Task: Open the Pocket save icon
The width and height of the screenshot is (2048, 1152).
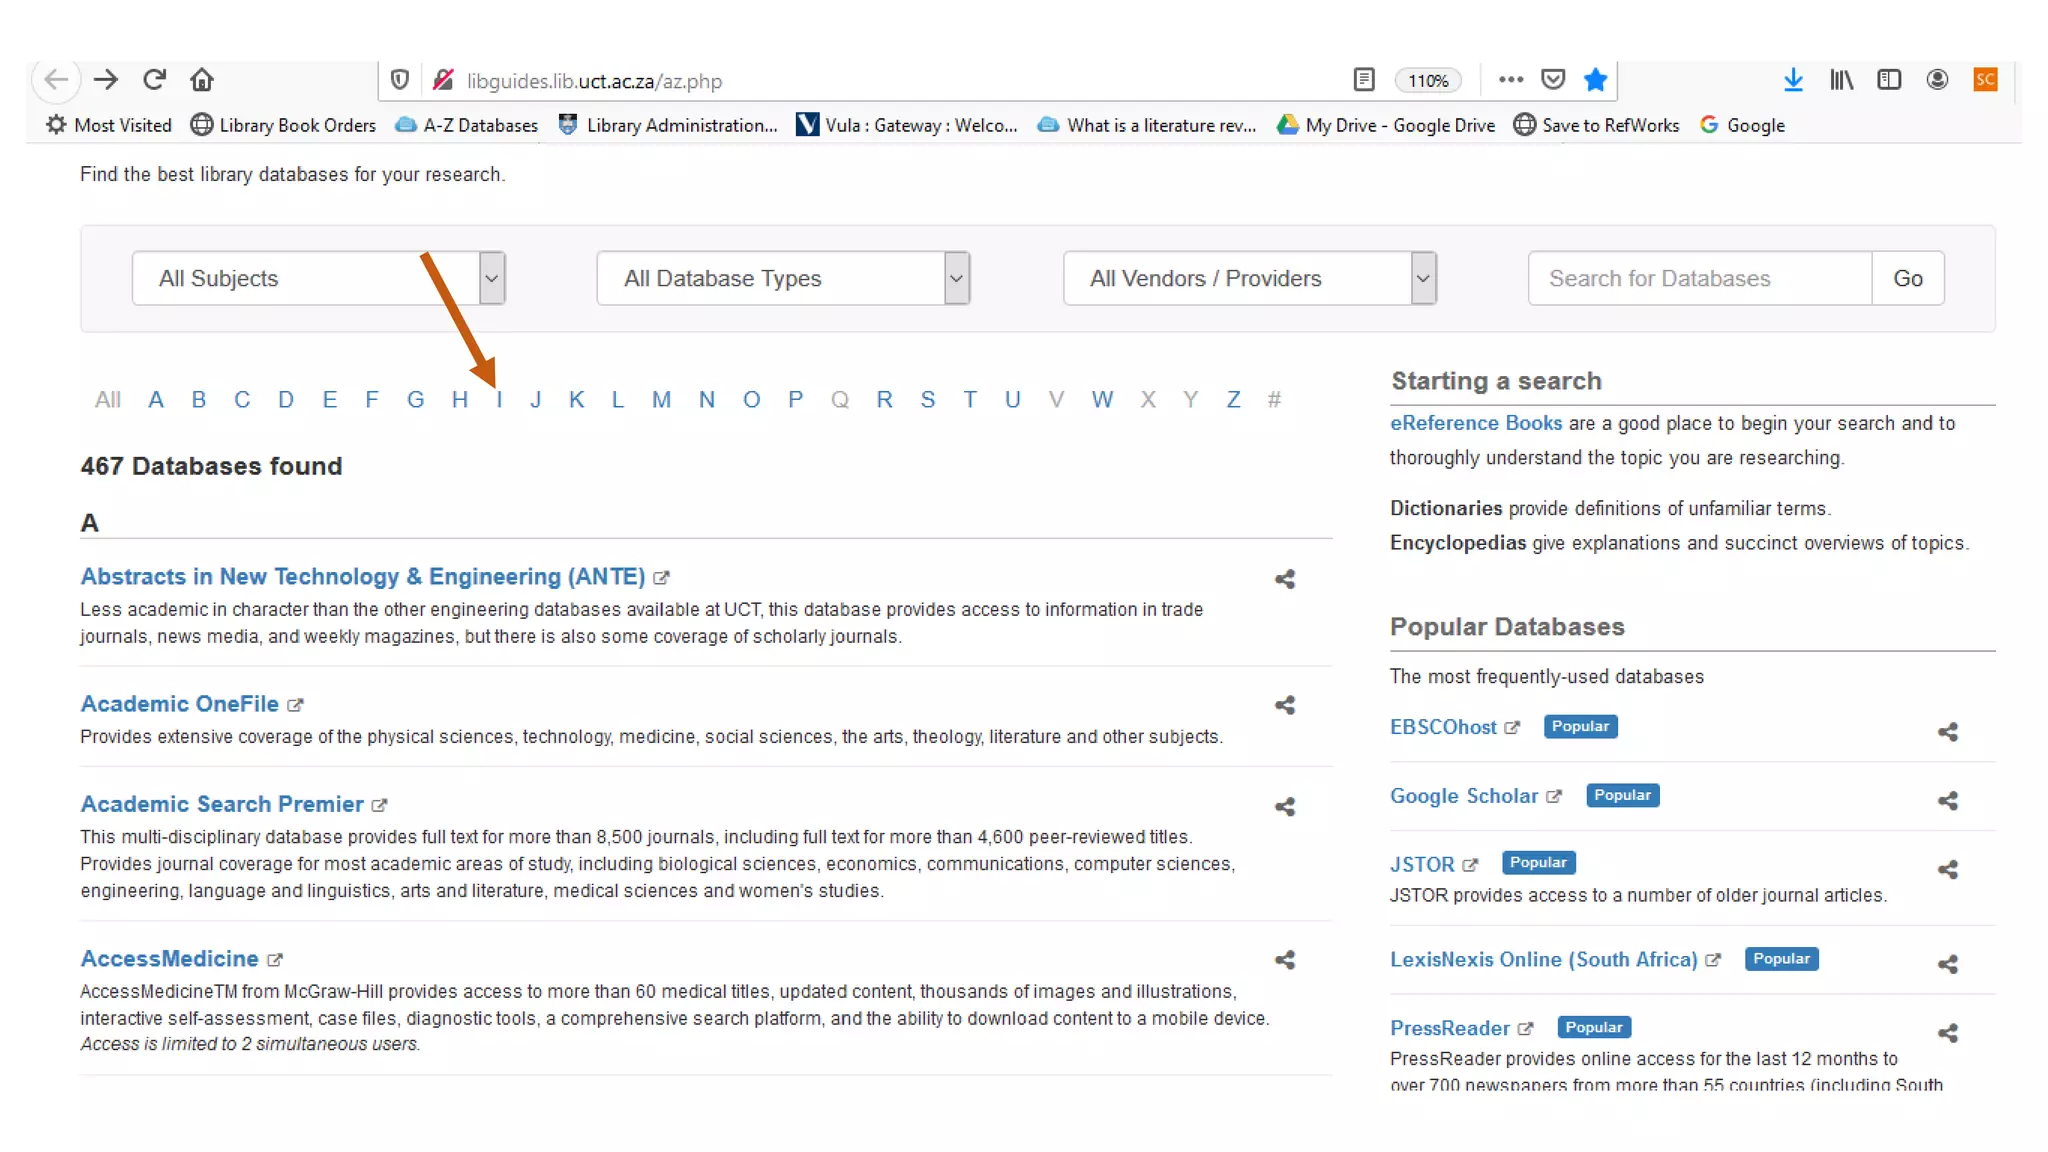Action: (1553, 80)
